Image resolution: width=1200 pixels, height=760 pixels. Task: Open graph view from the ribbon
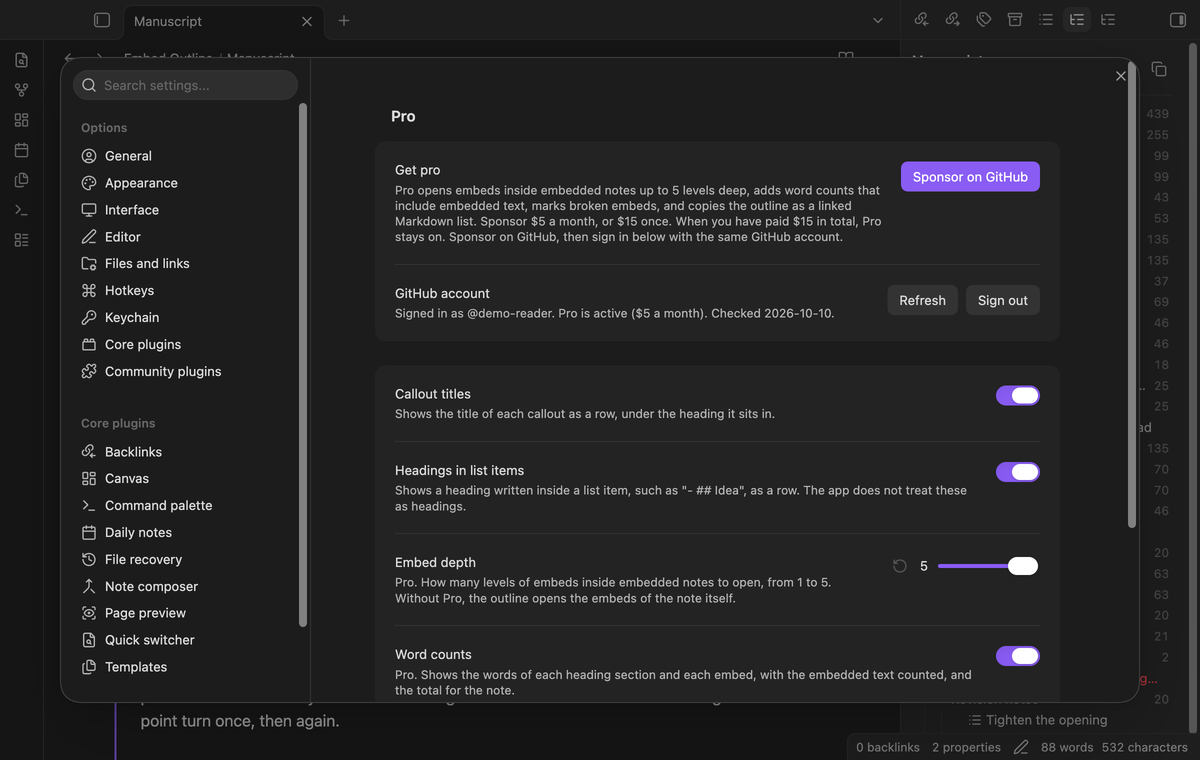pos(21,90)
